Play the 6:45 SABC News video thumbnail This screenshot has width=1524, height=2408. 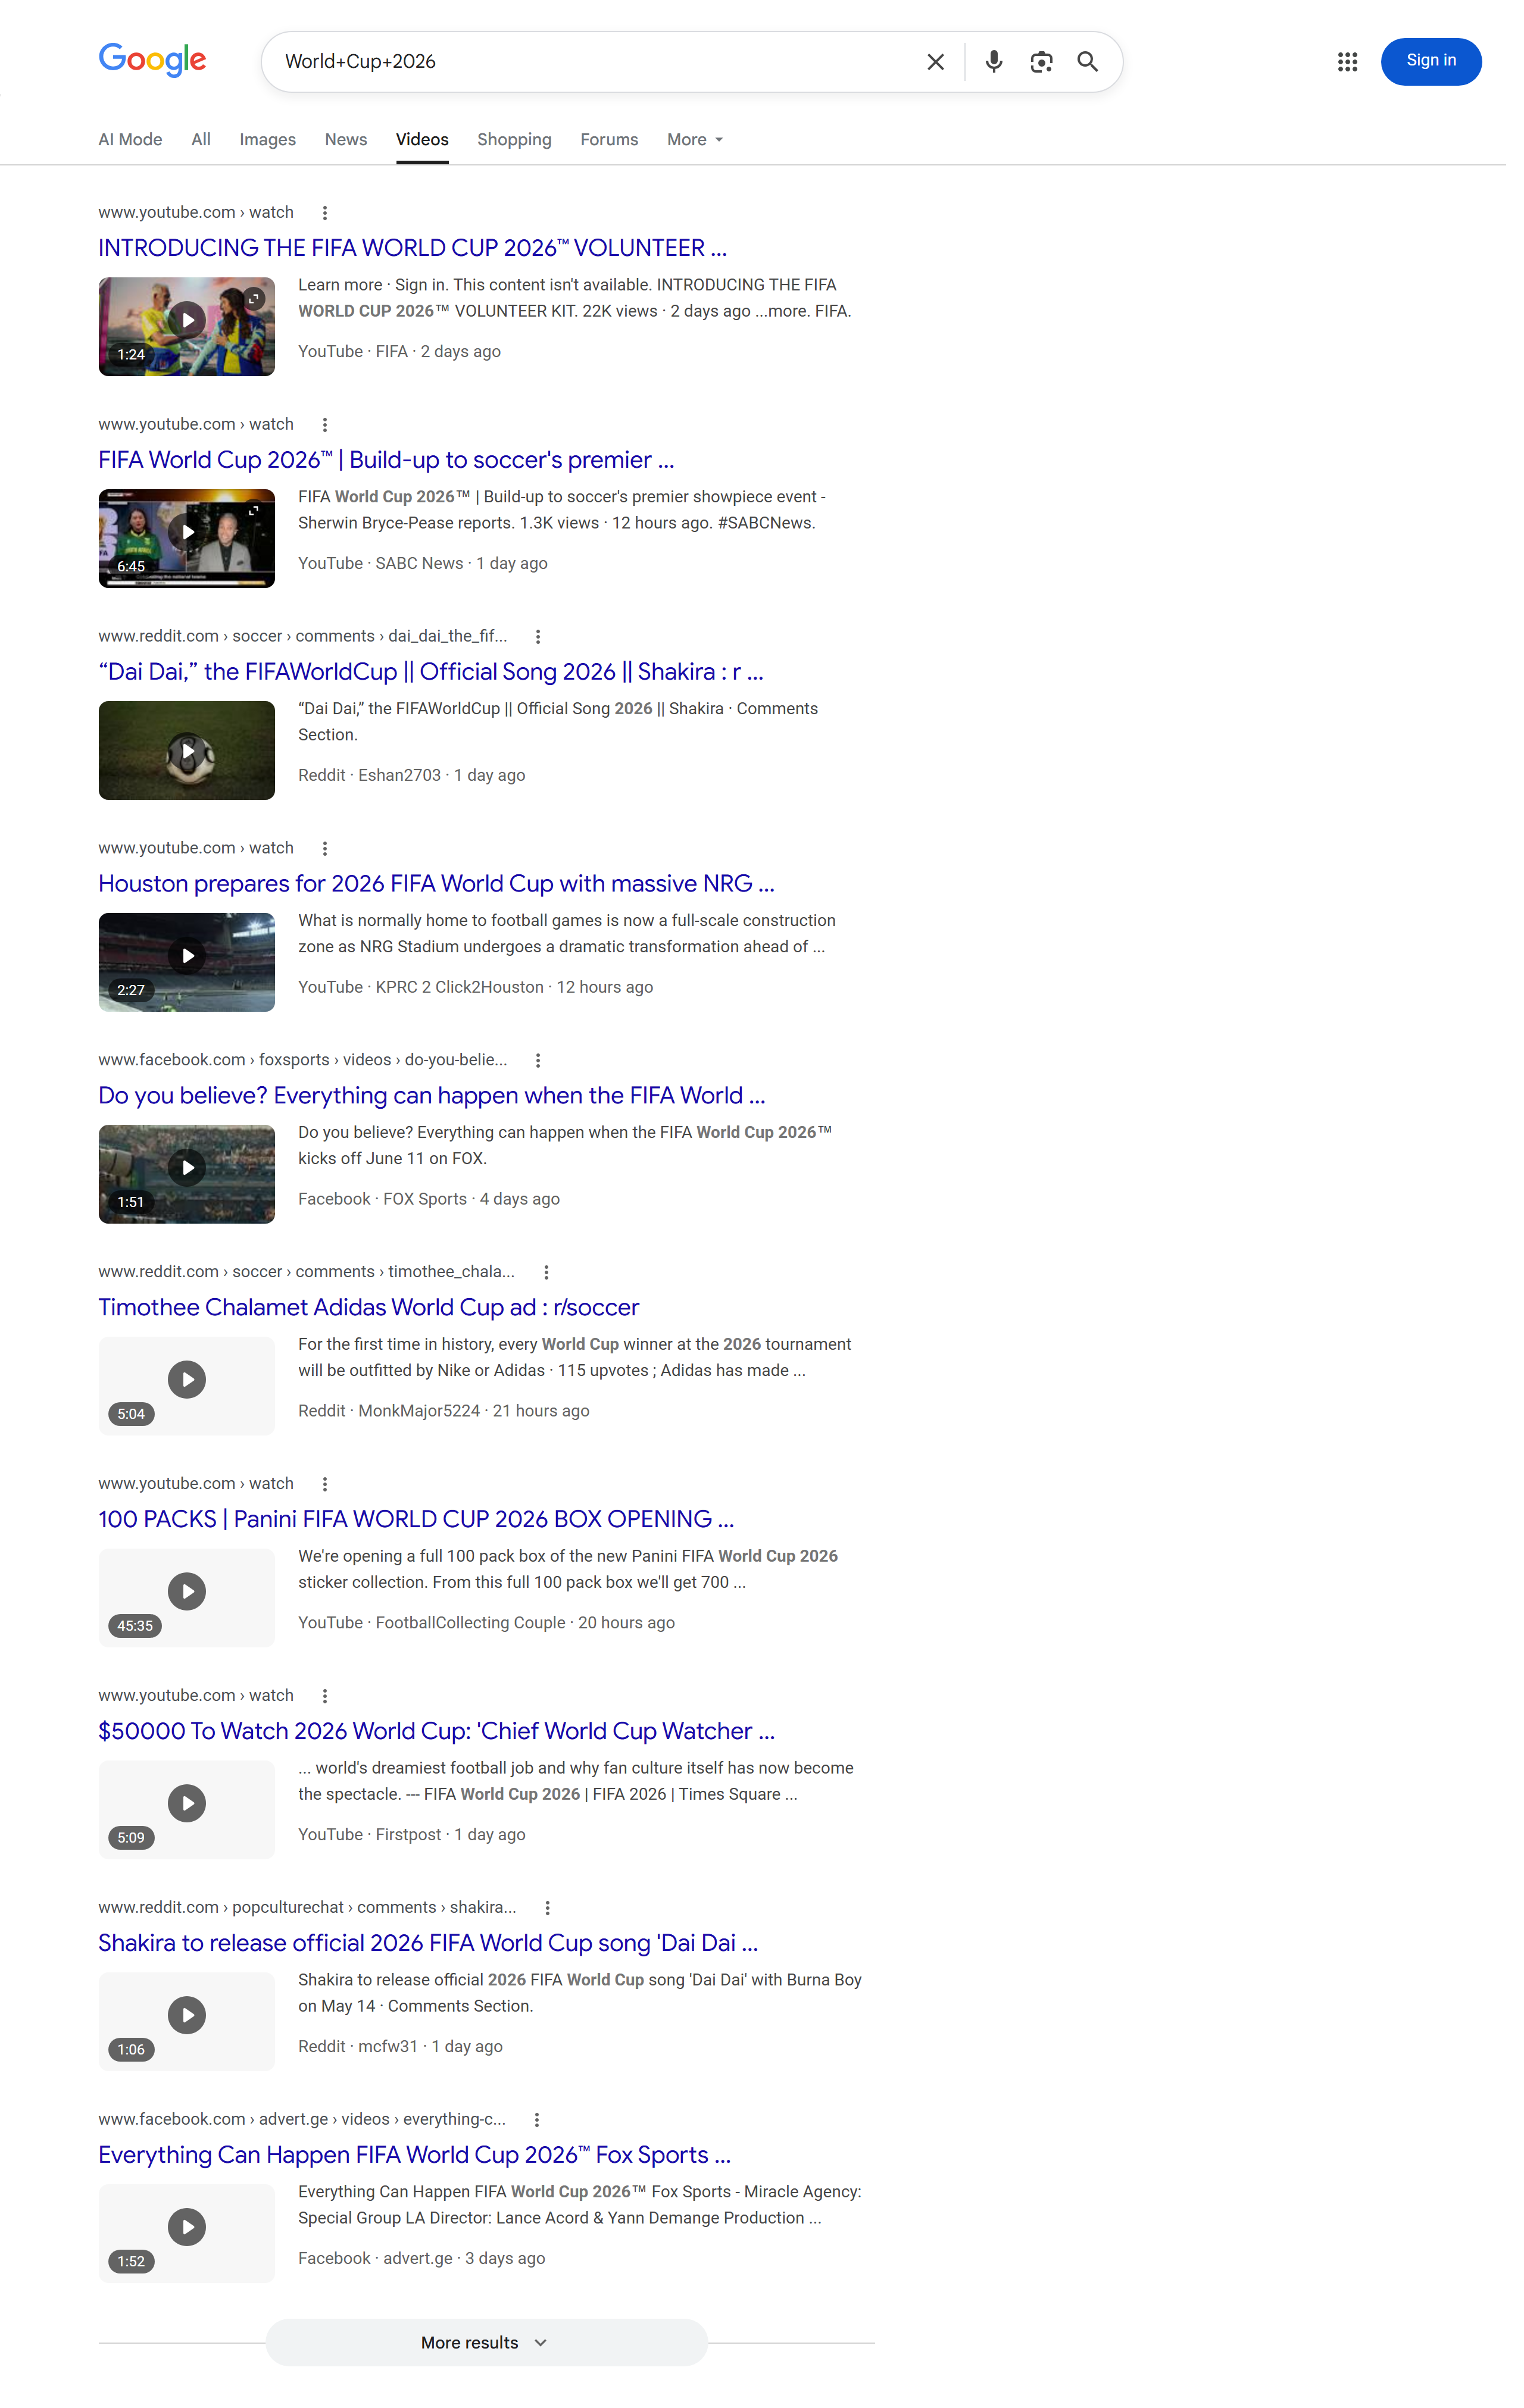[186, 539]
